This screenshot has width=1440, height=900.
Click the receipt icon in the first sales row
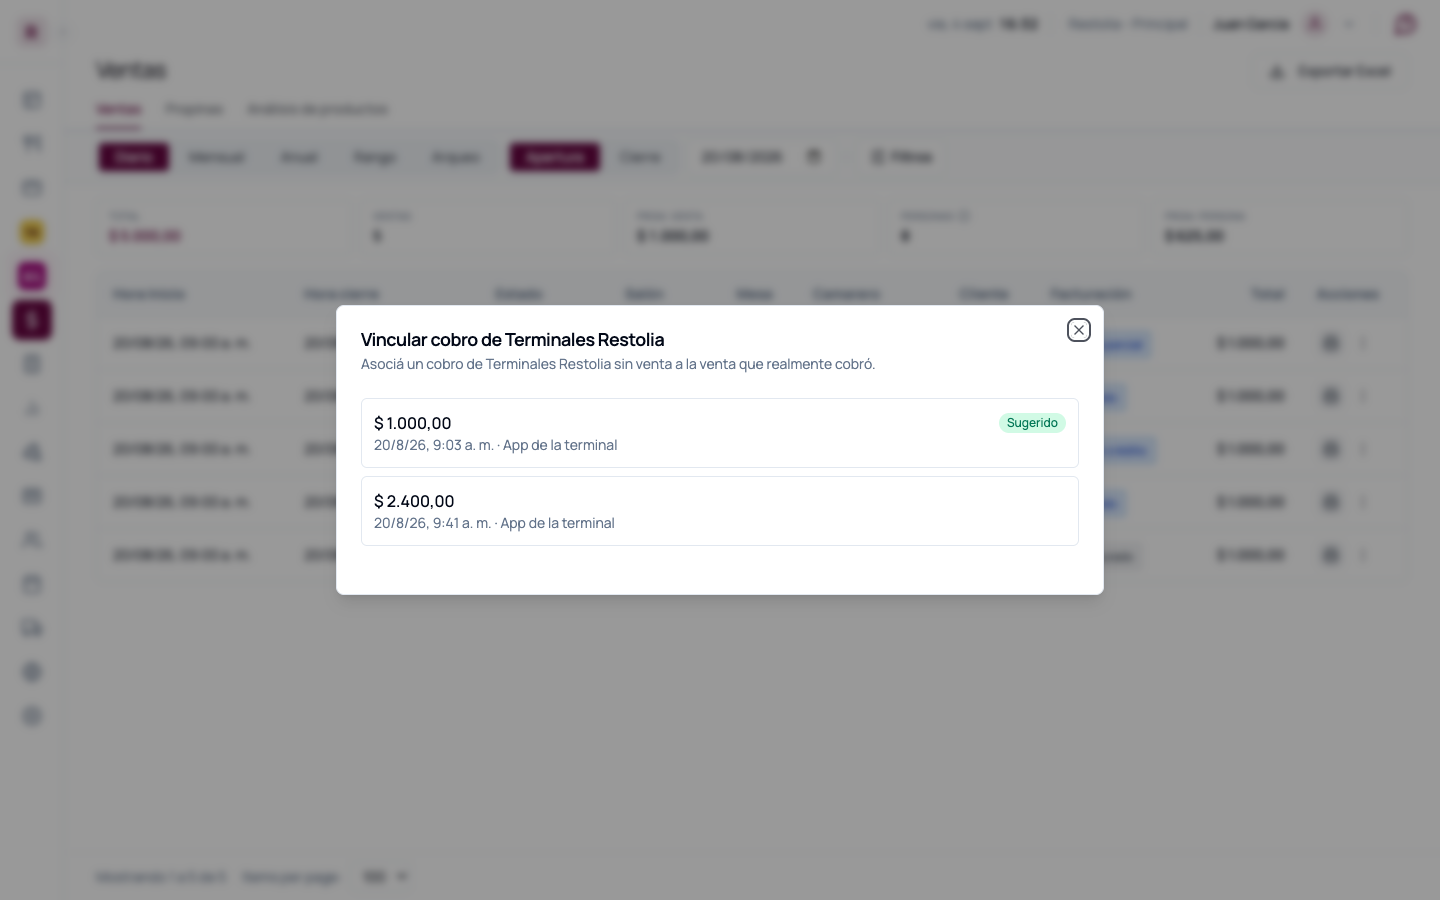click(x=1330, y=343)
